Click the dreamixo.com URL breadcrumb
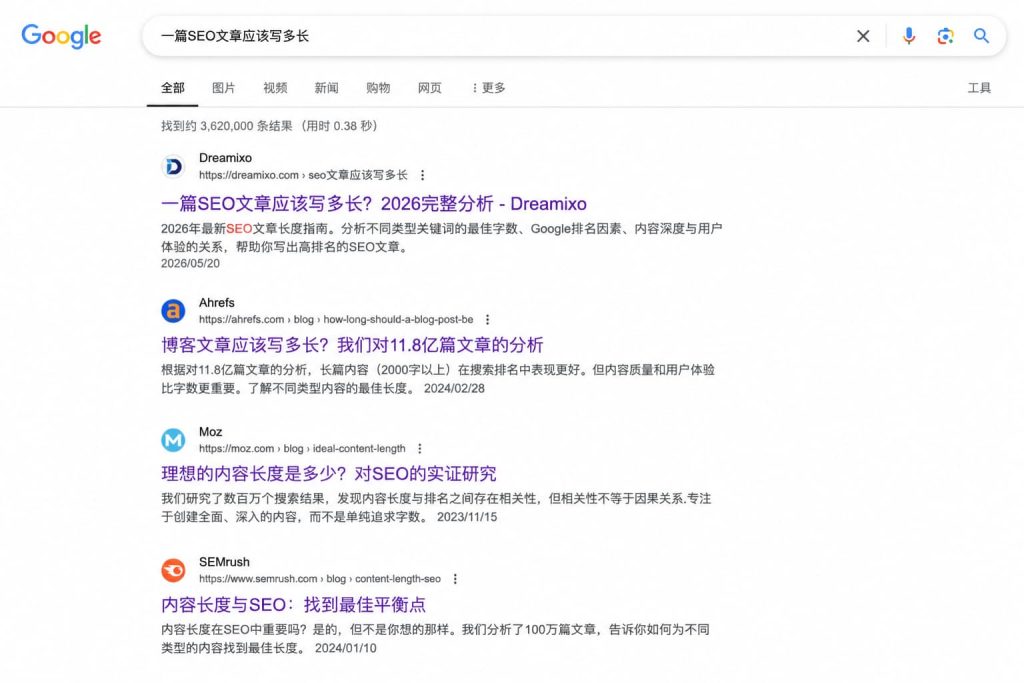Viewport: 1024px width, 683px height. (303, 175)
